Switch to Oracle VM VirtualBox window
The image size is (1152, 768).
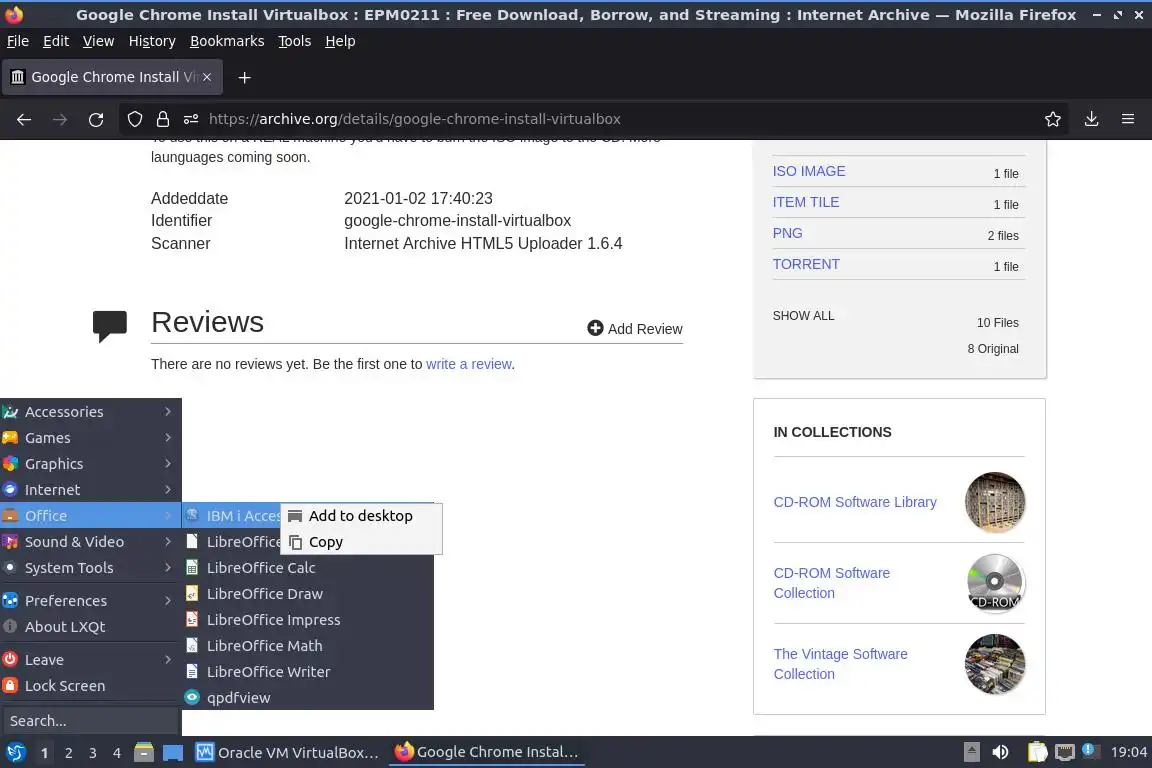coord(287,753)
